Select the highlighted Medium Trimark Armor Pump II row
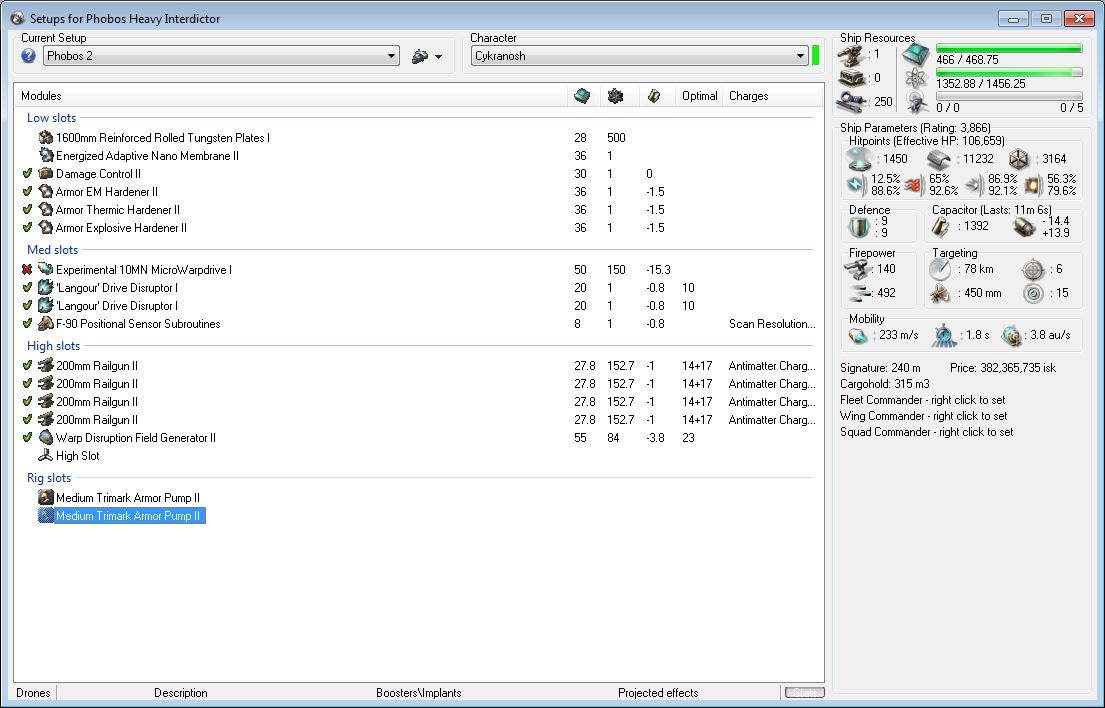The width and height of the screenshot is (1105, 708). 121,516
